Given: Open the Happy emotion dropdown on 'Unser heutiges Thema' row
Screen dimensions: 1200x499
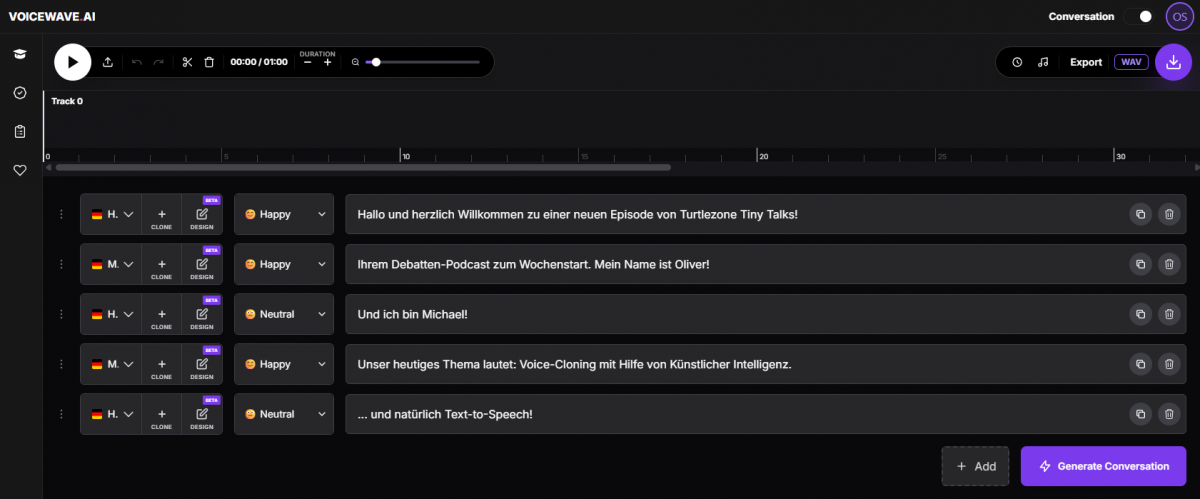Looking at the screenshot, I should pos(284,364).
